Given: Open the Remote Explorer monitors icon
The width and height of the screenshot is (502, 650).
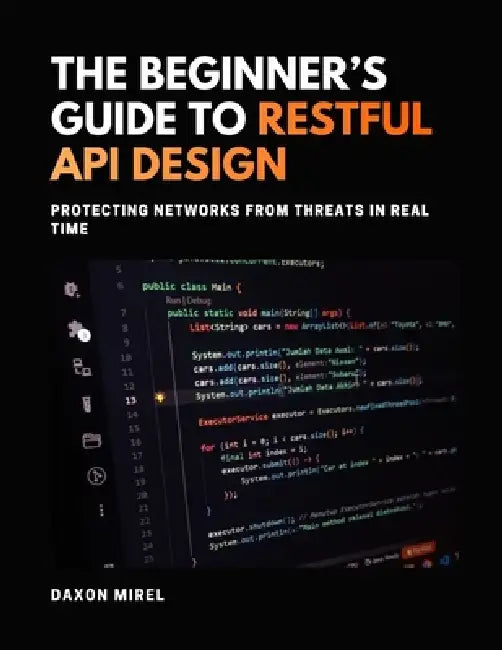Looking at the screenshot, I should [82, 367].
